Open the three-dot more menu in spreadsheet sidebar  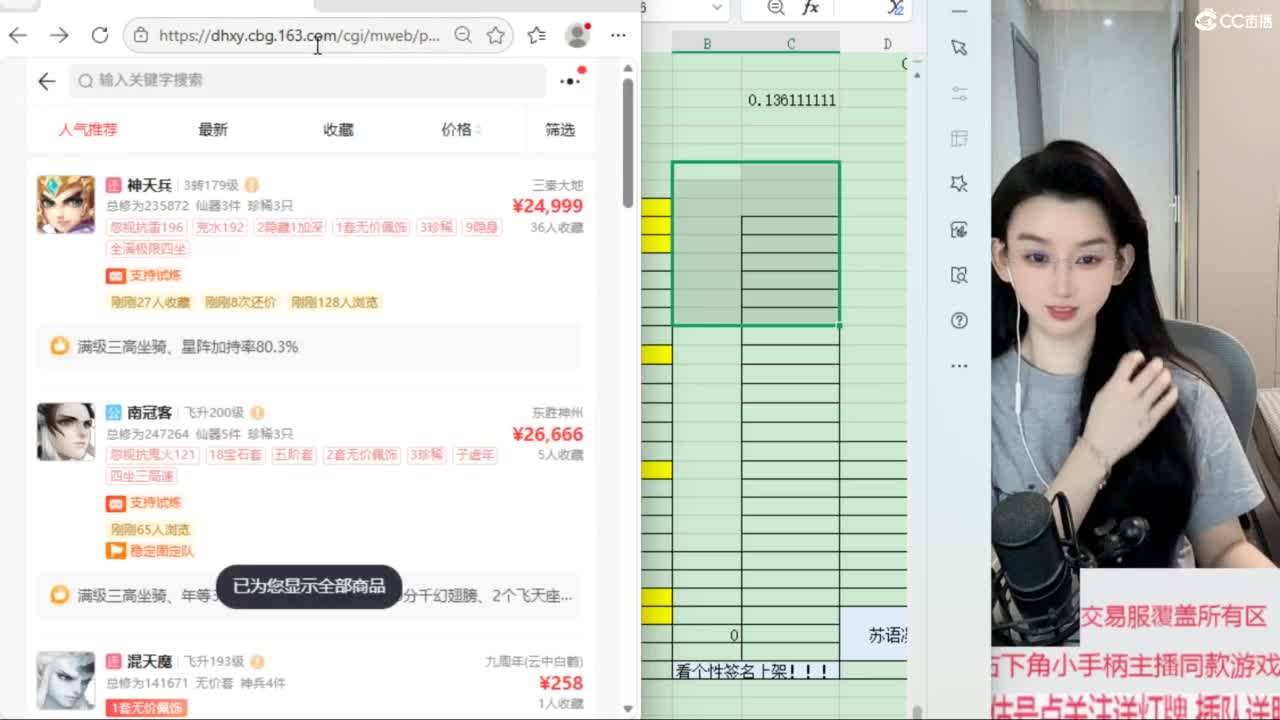coord(959,366)
